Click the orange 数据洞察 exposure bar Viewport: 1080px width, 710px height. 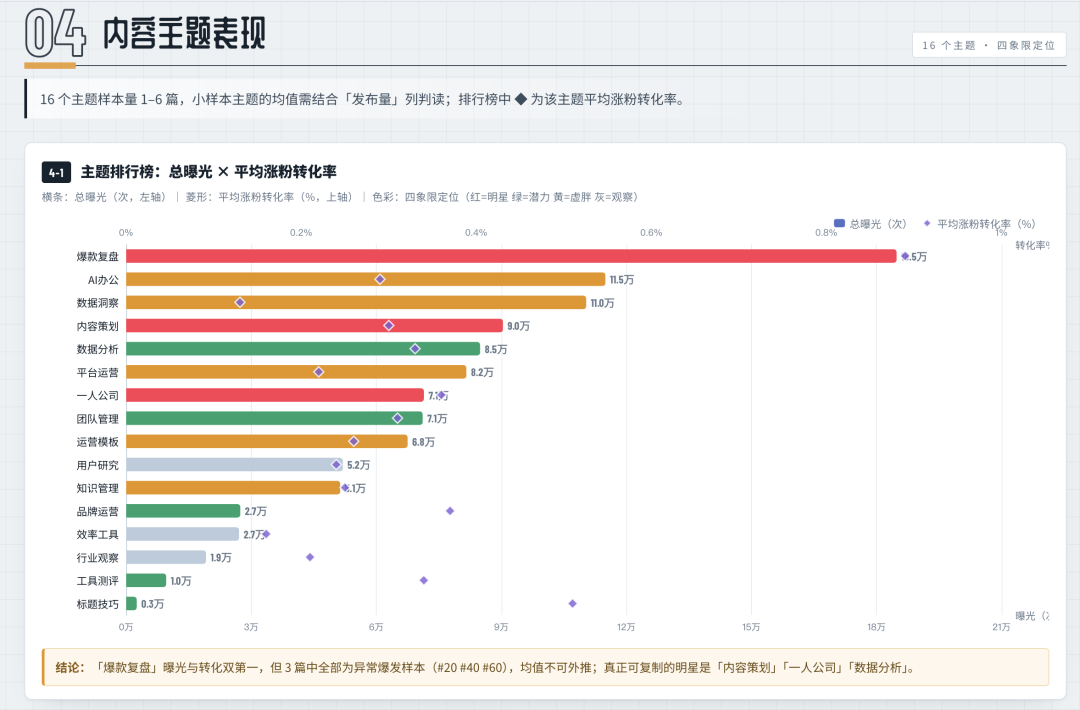(356, 302)
